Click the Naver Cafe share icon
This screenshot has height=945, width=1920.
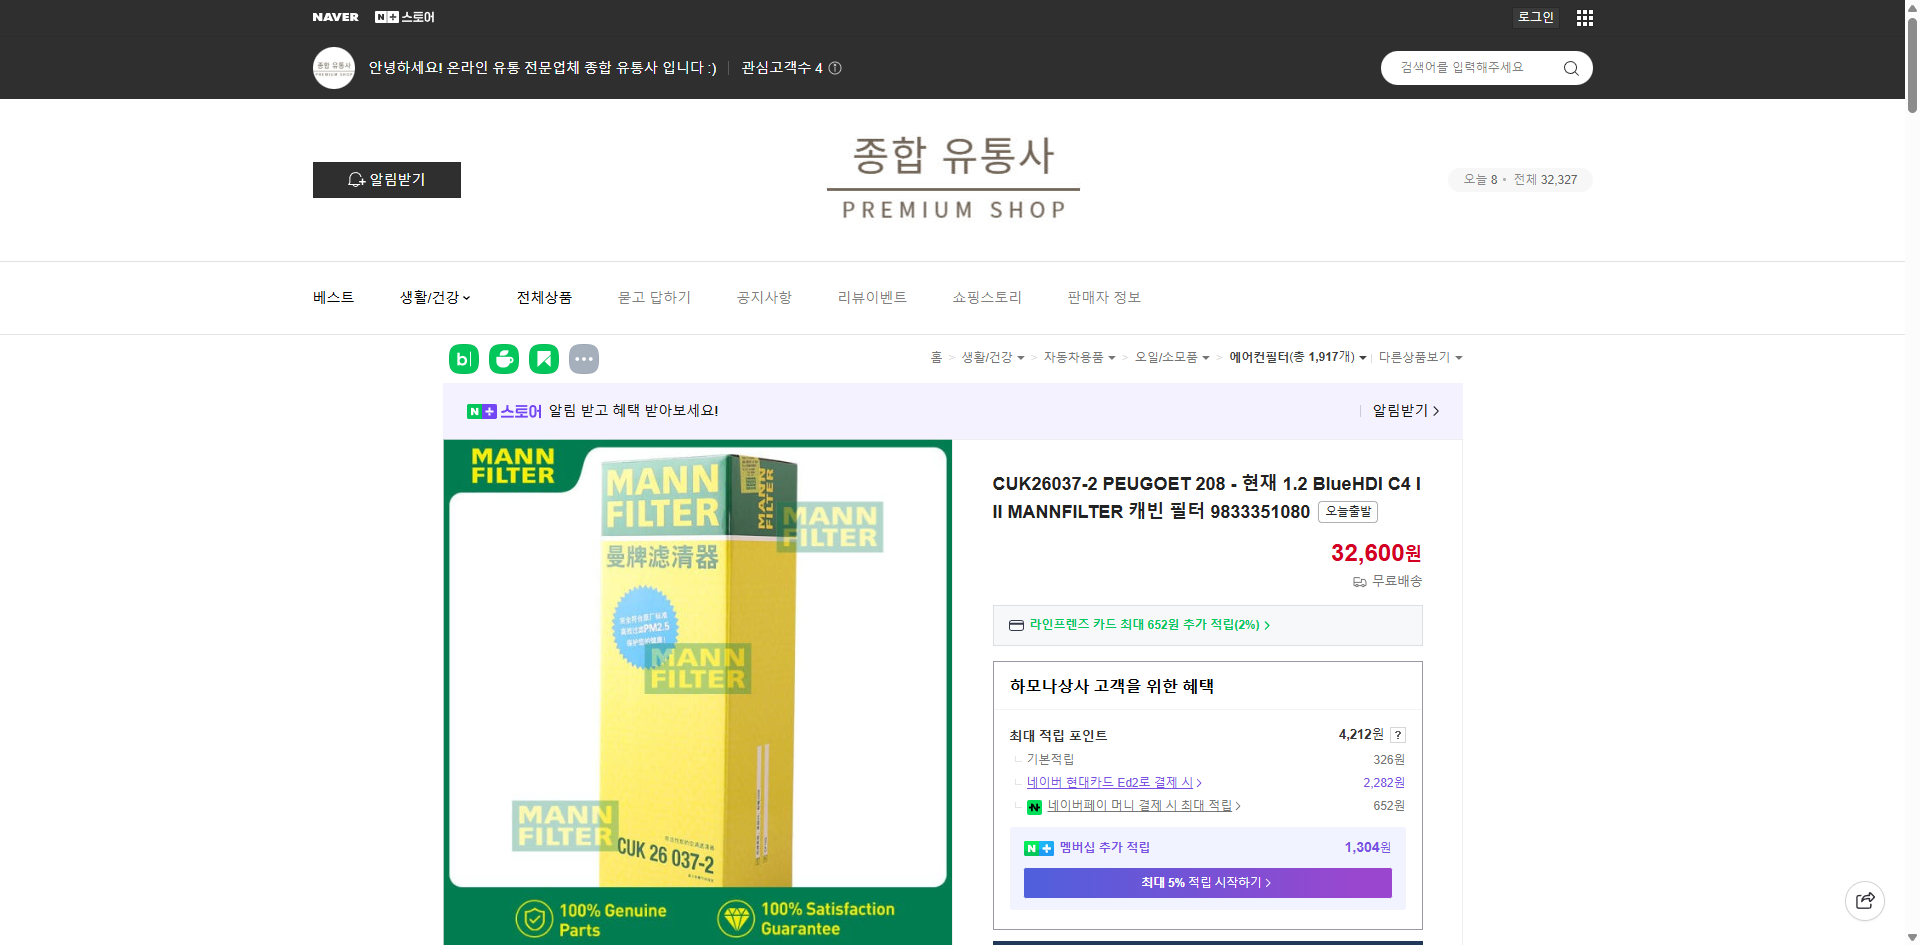click(x=504, y=358)
